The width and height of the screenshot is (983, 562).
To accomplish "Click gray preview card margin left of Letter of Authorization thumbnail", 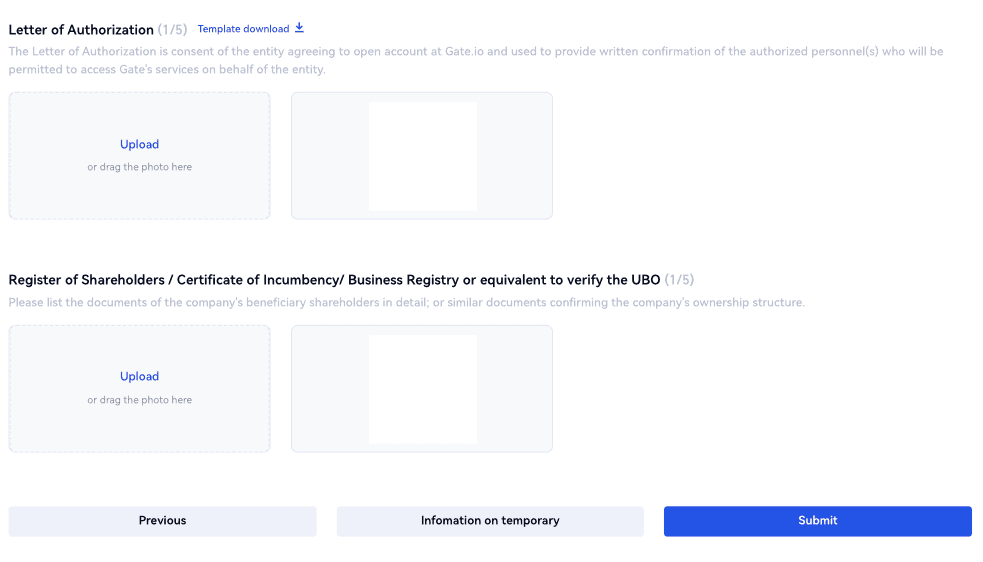I will [330, 156].
